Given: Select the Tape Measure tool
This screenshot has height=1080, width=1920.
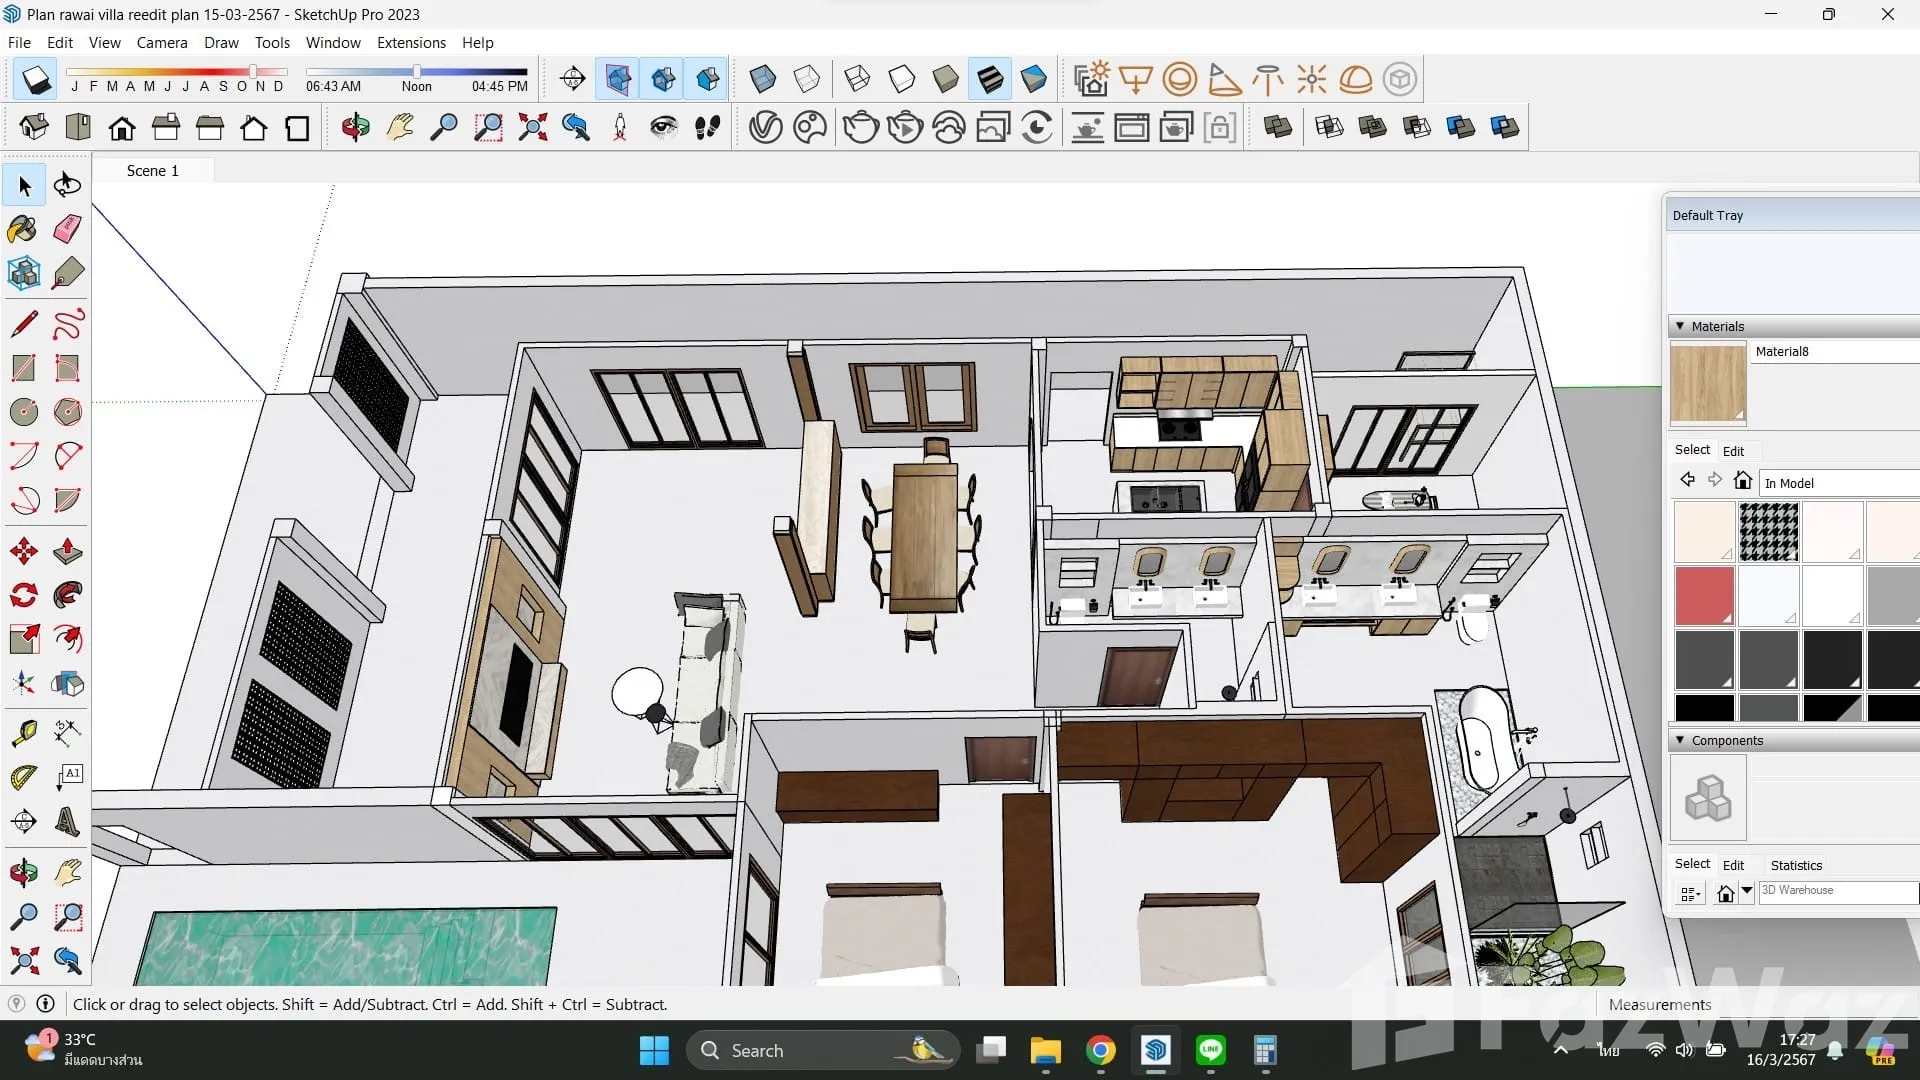Looking at the screenshot, I should pyautogui.click(x=23, y=733).
